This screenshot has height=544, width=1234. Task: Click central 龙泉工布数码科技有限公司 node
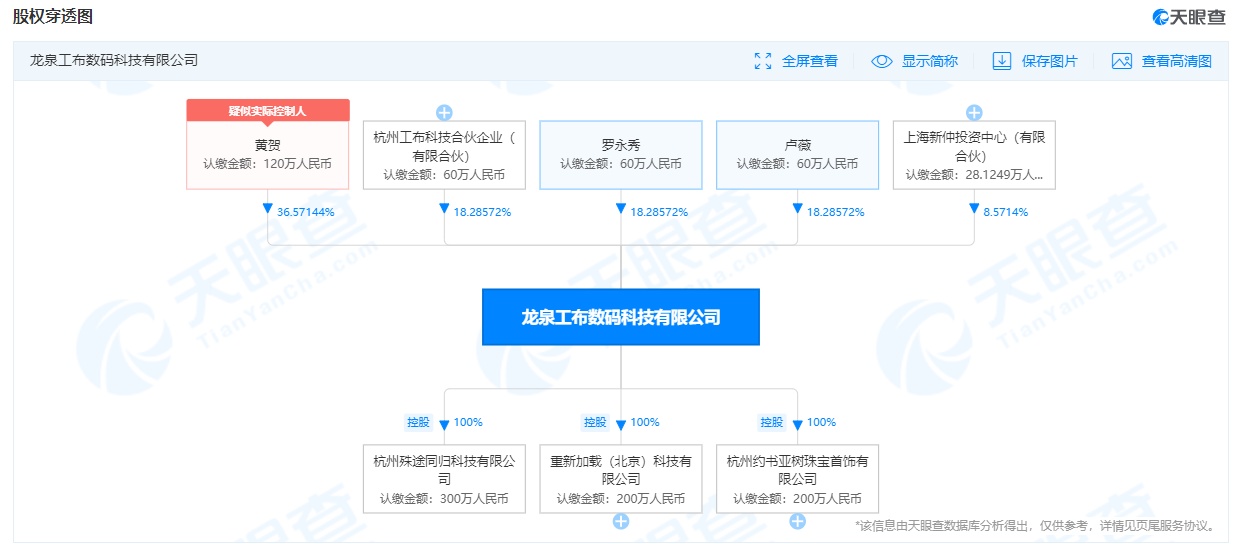point(621,317)
